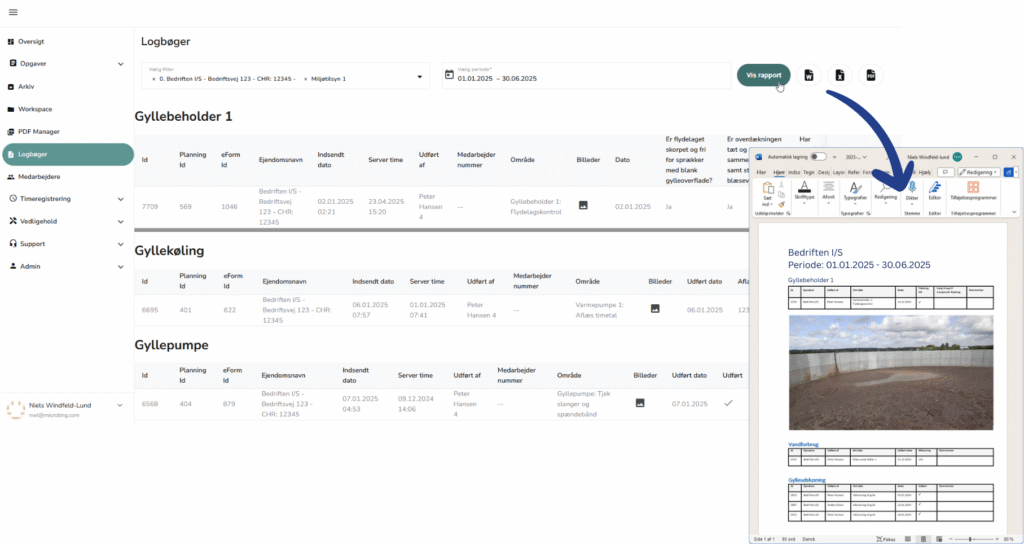Export the report as Word document
This screenshot has width=1024, height=544.
pyautogui.click(x=809, y=76)
